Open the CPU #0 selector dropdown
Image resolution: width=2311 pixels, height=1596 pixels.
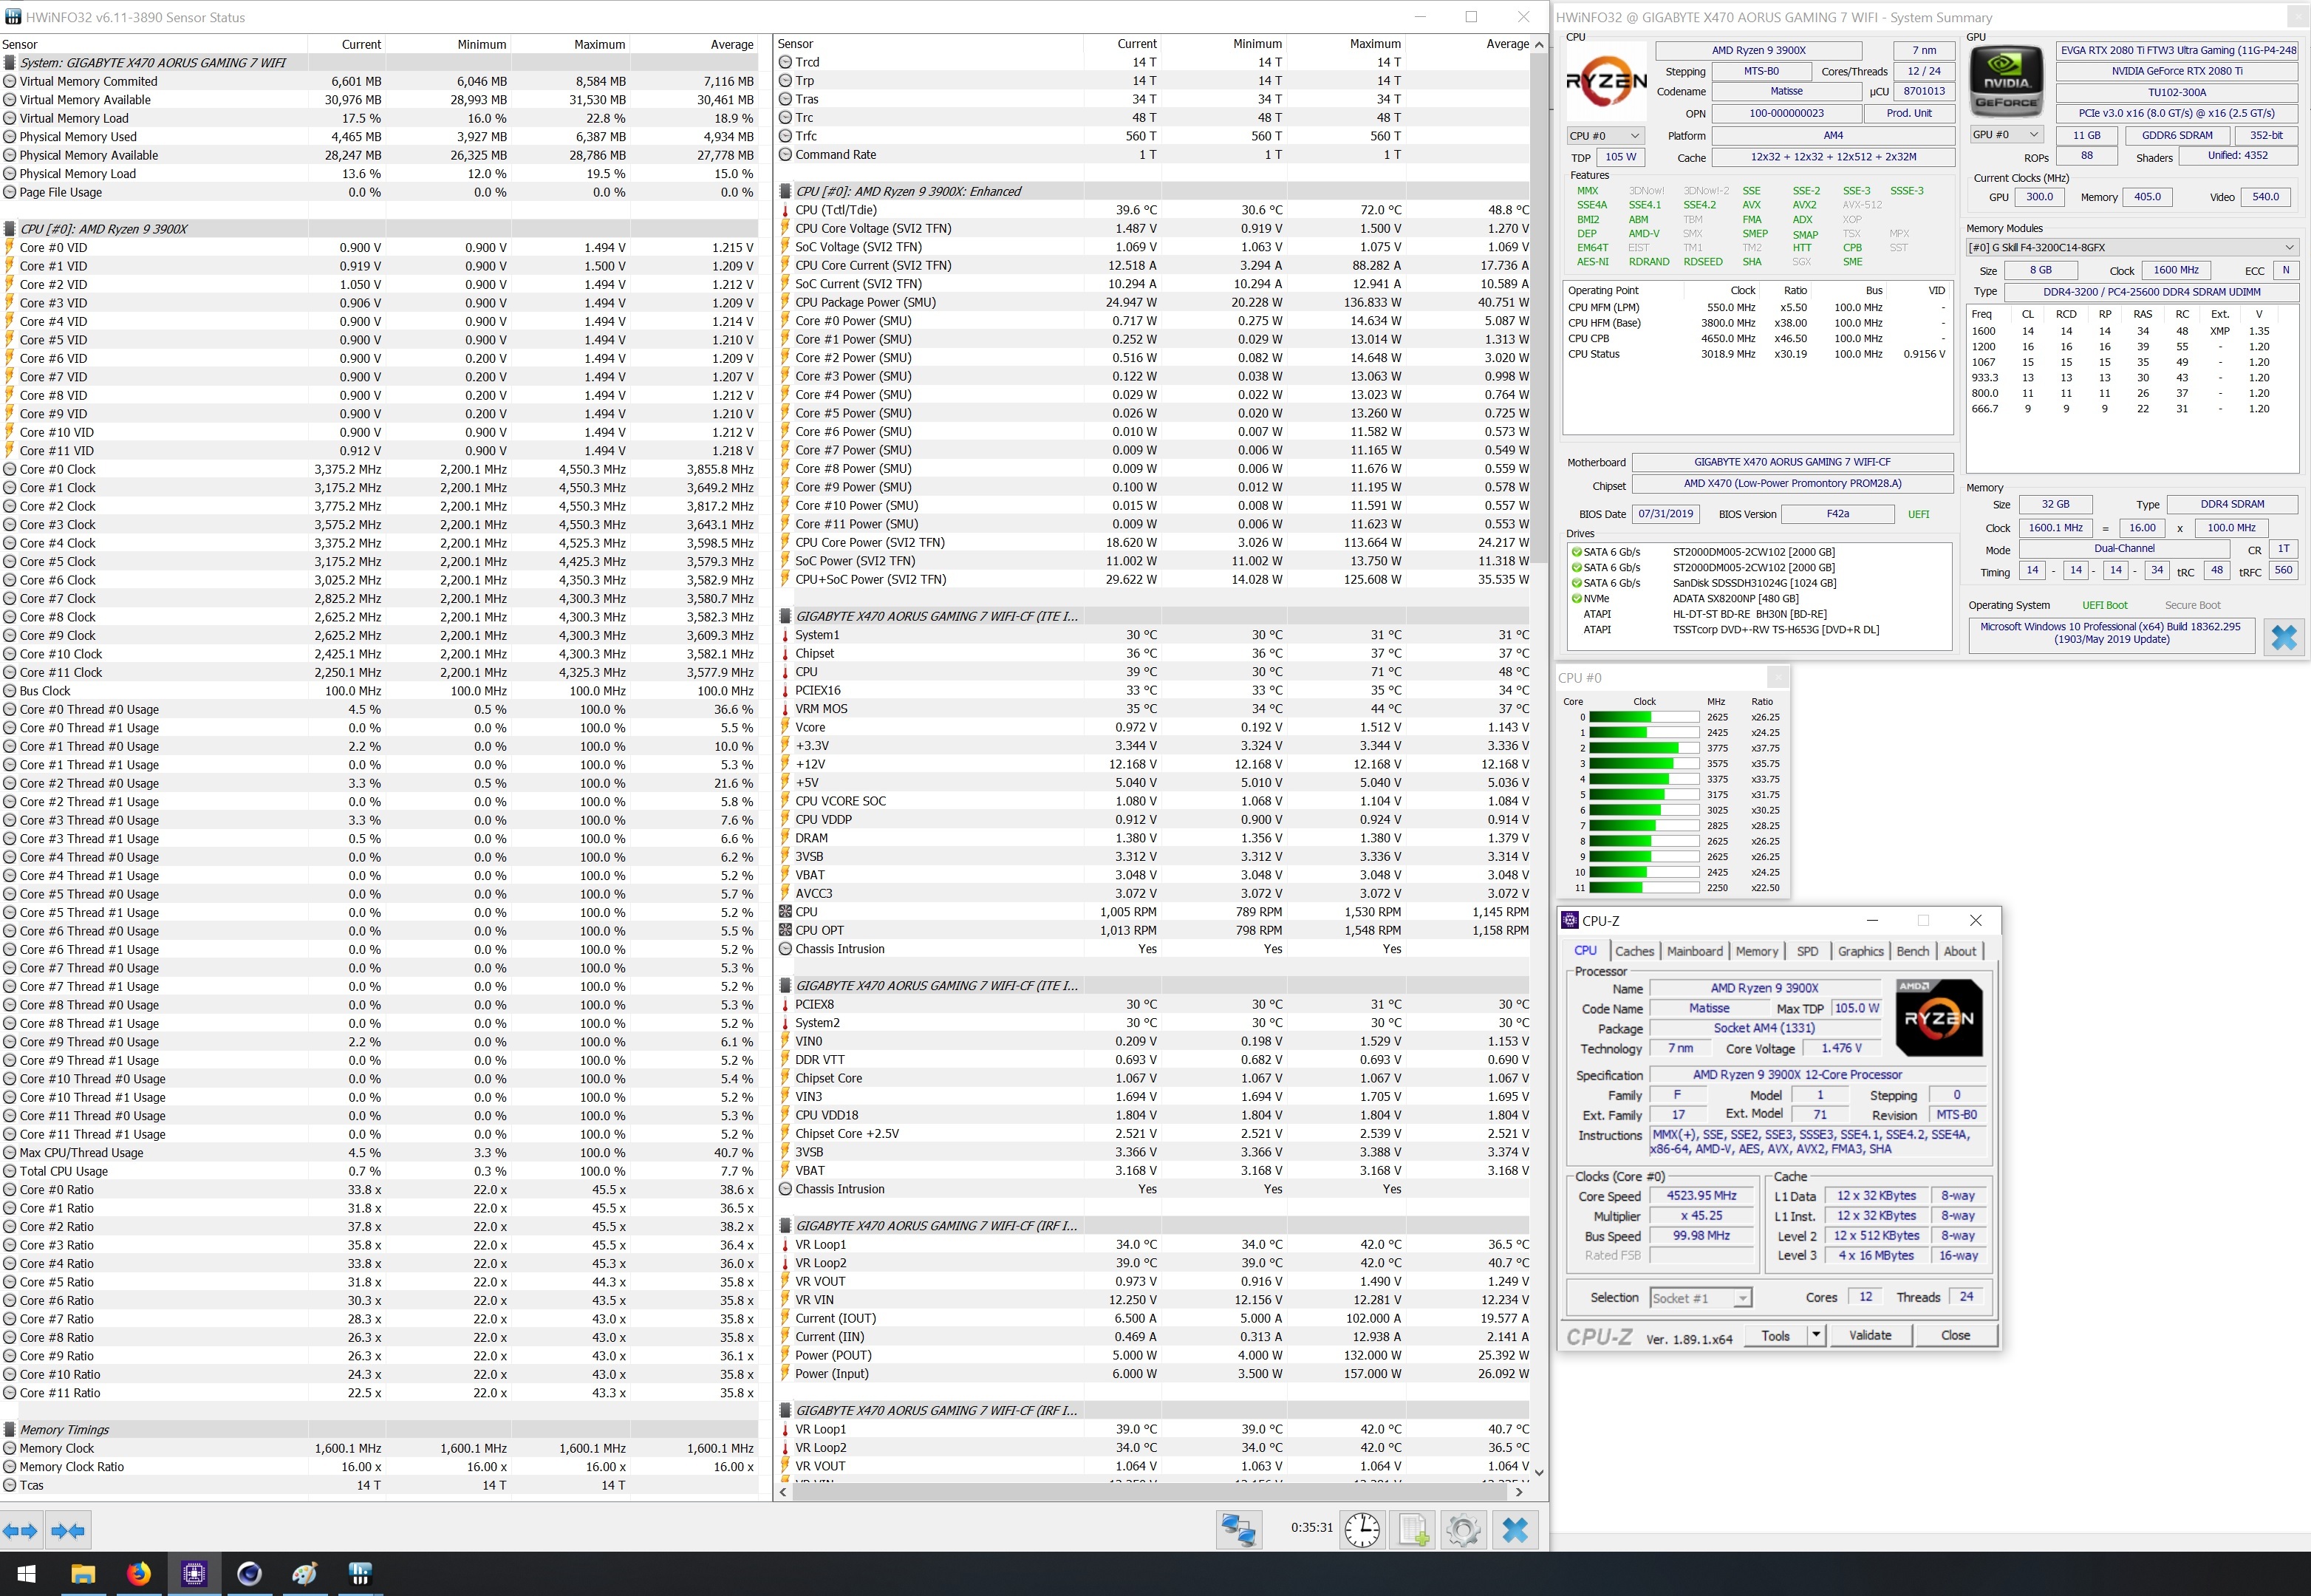point(1605,136)
